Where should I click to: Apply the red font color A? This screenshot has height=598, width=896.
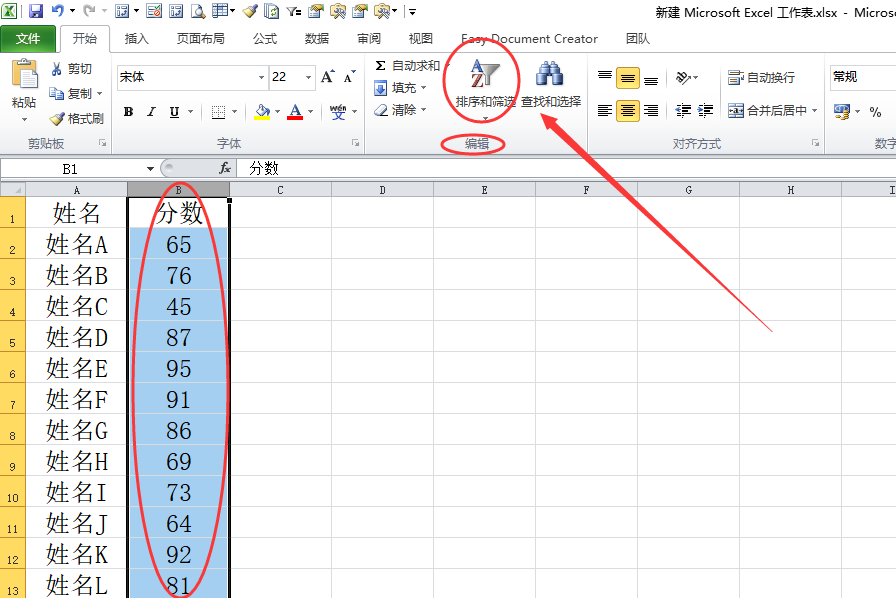(295, 111)
